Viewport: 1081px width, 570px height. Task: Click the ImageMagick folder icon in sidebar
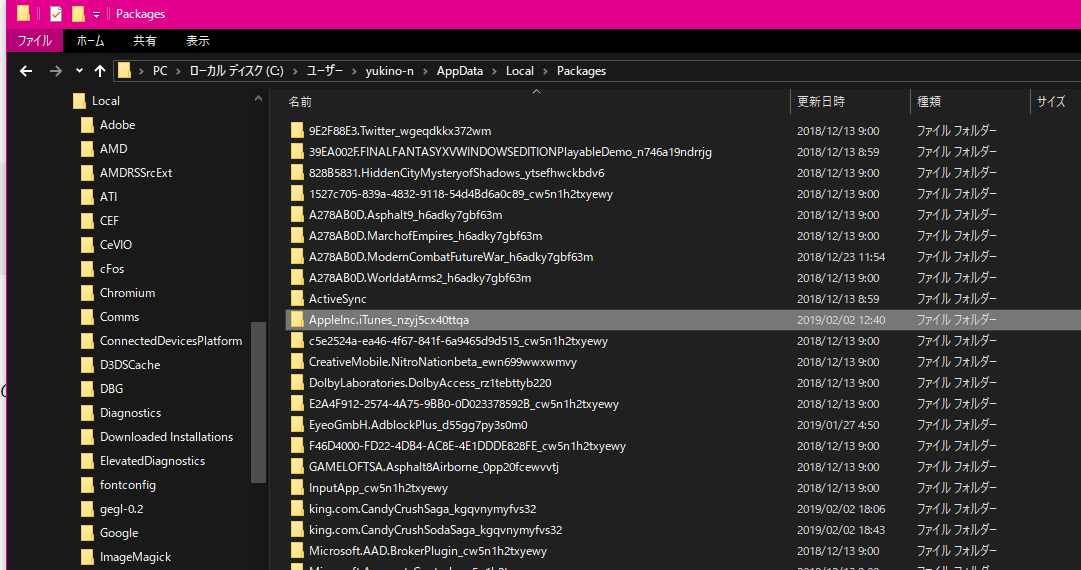pos(87,557)
